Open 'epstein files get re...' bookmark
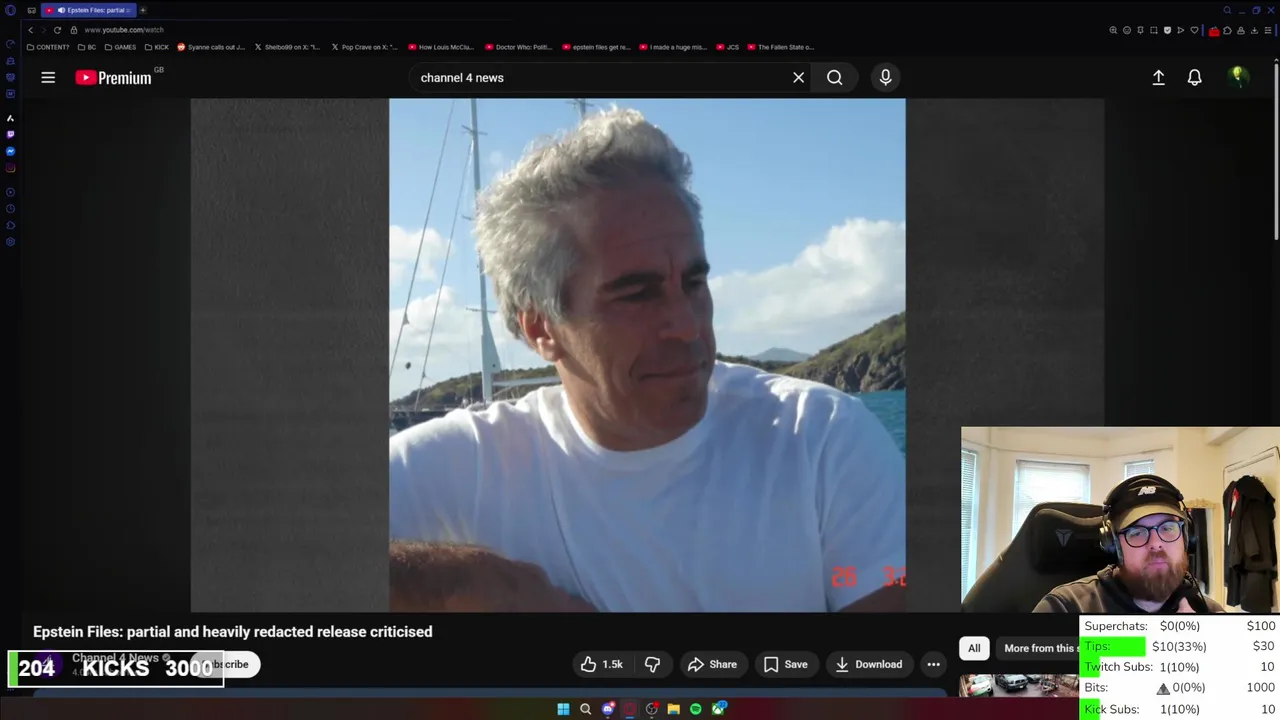 point(596,47)
